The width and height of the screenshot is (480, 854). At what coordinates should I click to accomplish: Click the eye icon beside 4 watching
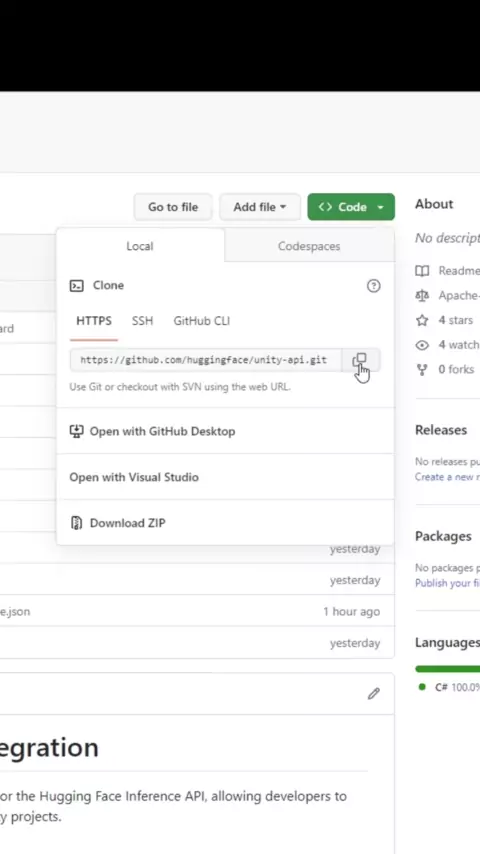[x=422, y=345]
